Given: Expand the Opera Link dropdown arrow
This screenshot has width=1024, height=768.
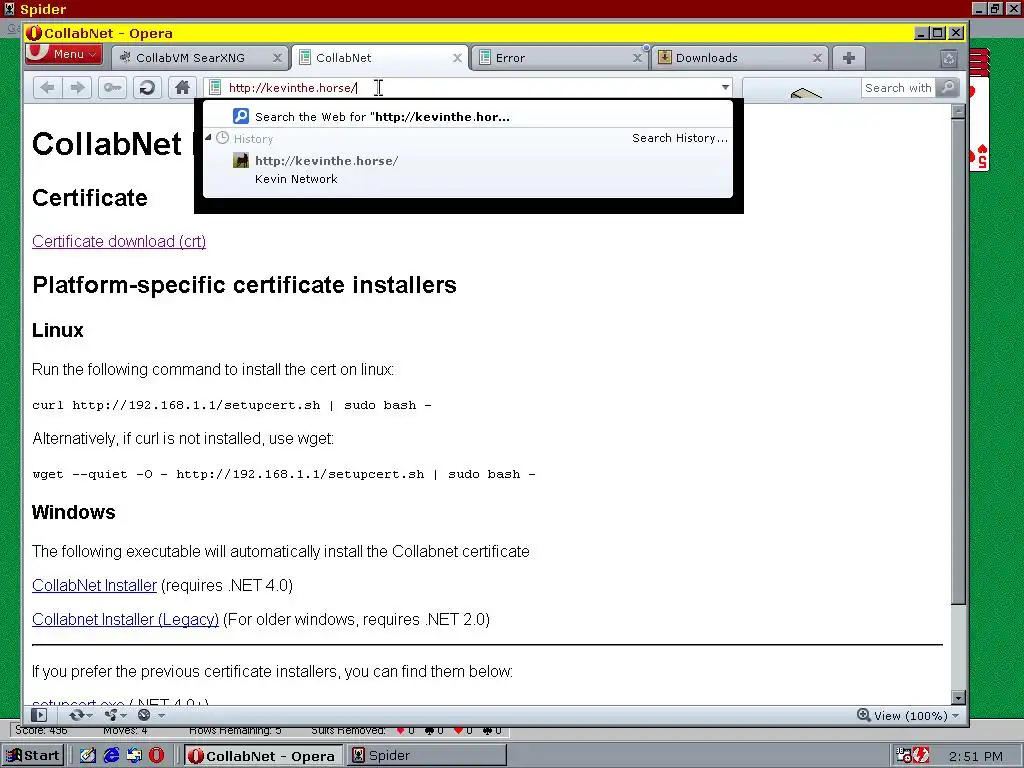Looking at the screenshot, I should (x=89, y=716).
